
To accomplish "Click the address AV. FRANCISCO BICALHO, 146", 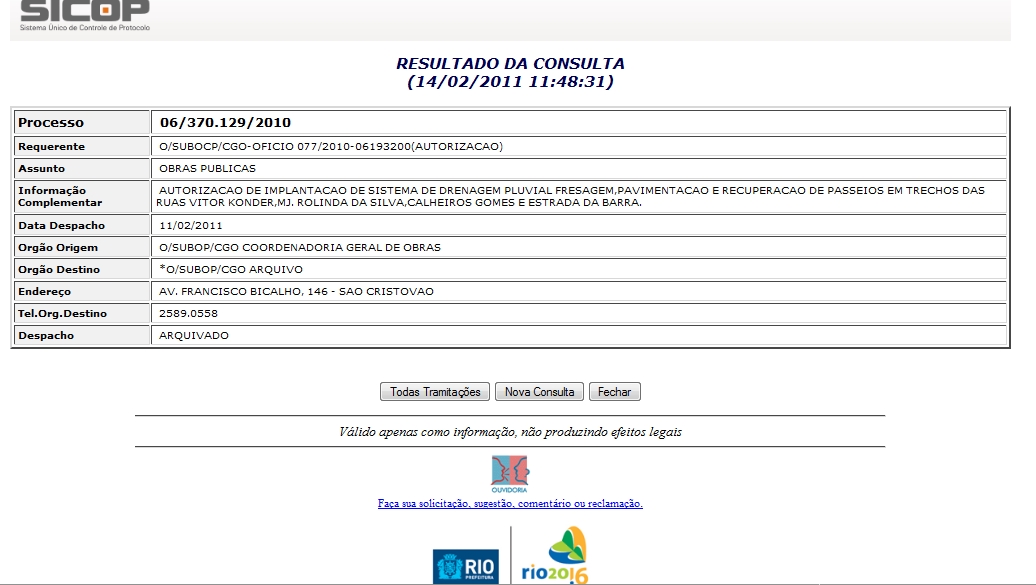I will 296,292.
